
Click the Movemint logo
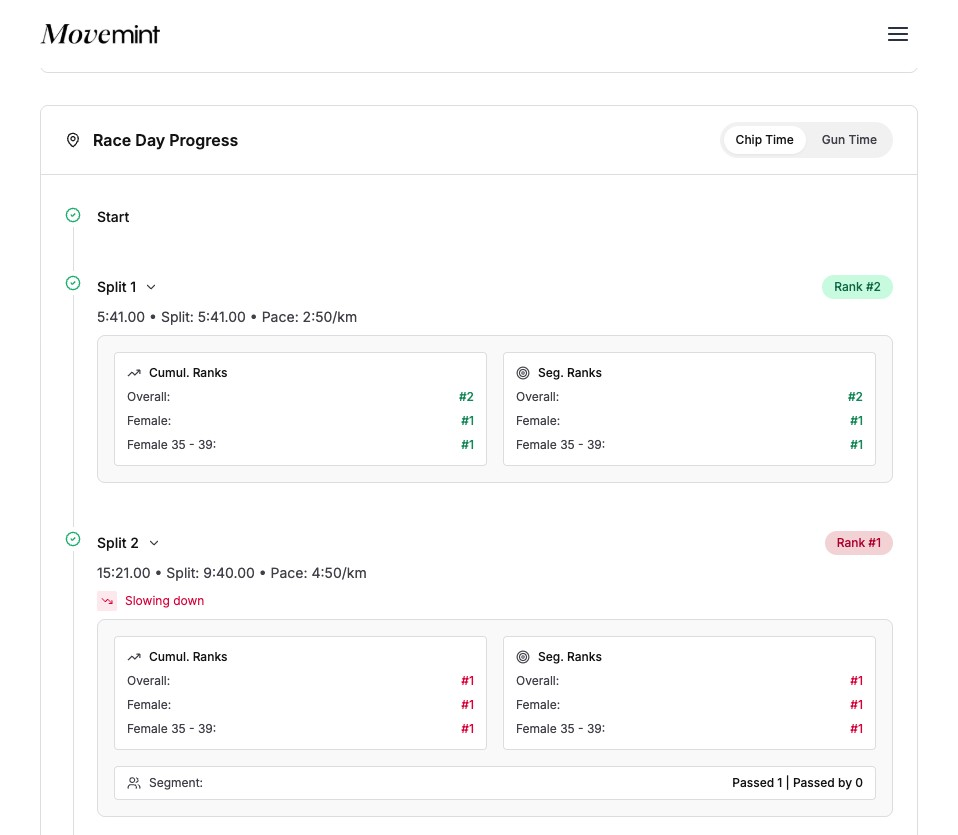[x=100, y=34]
